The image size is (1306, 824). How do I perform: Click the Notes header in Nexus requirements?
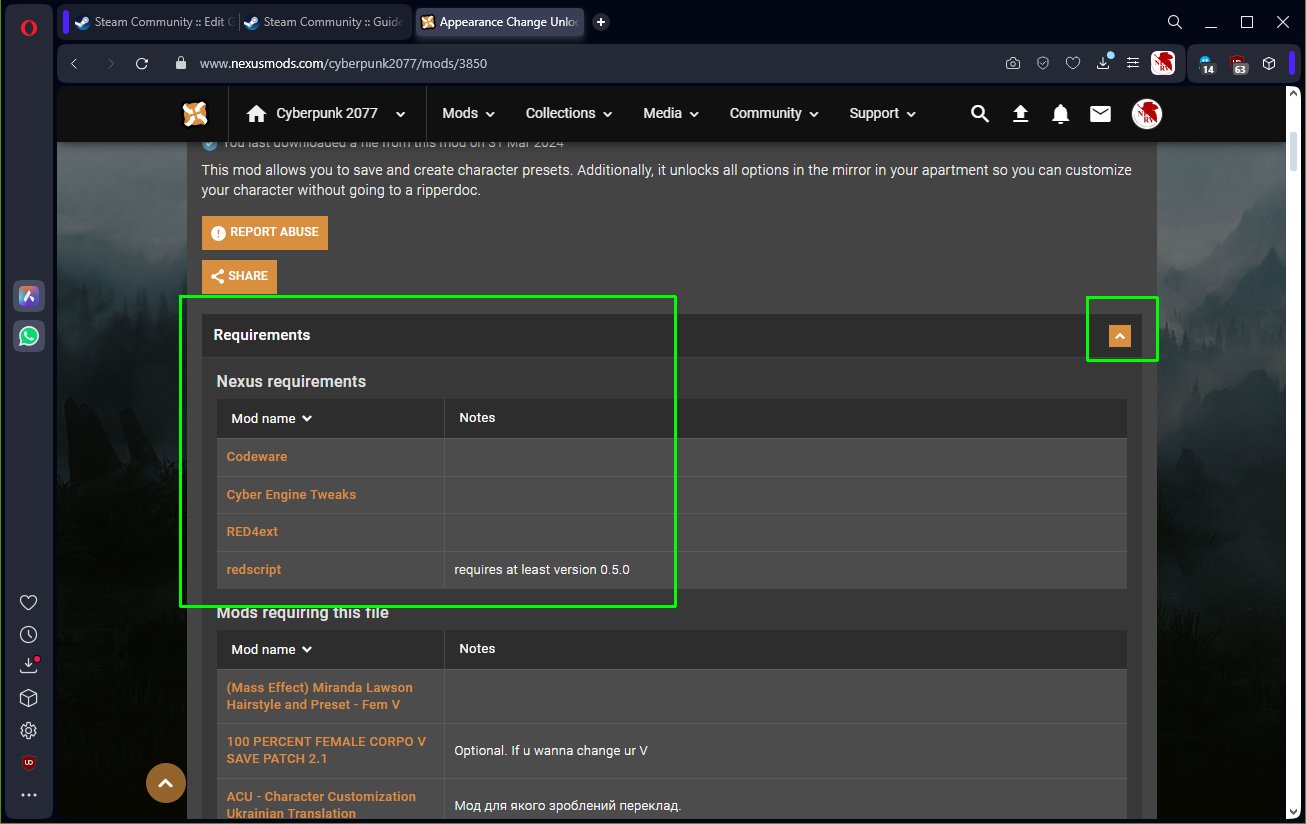point(477,418)
